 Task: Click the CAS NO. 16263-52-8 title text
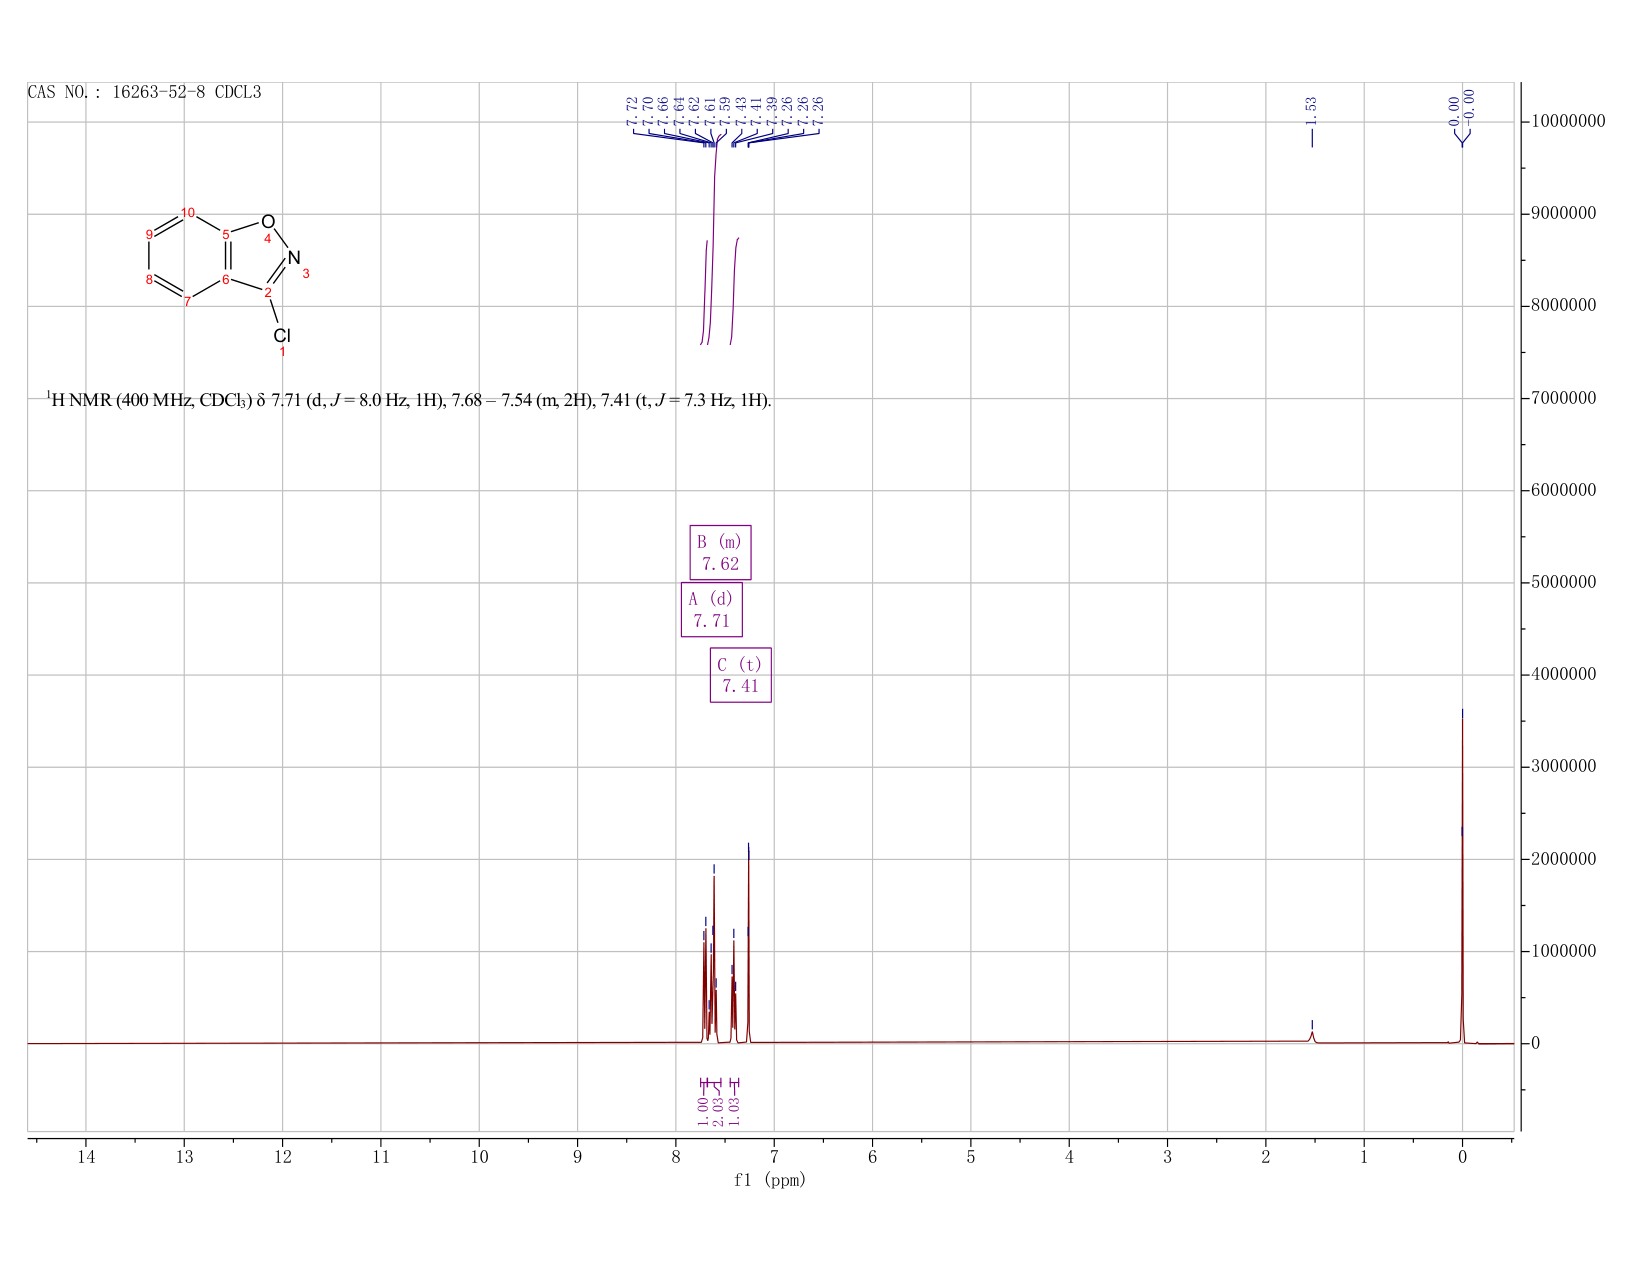tap(145, 92)
